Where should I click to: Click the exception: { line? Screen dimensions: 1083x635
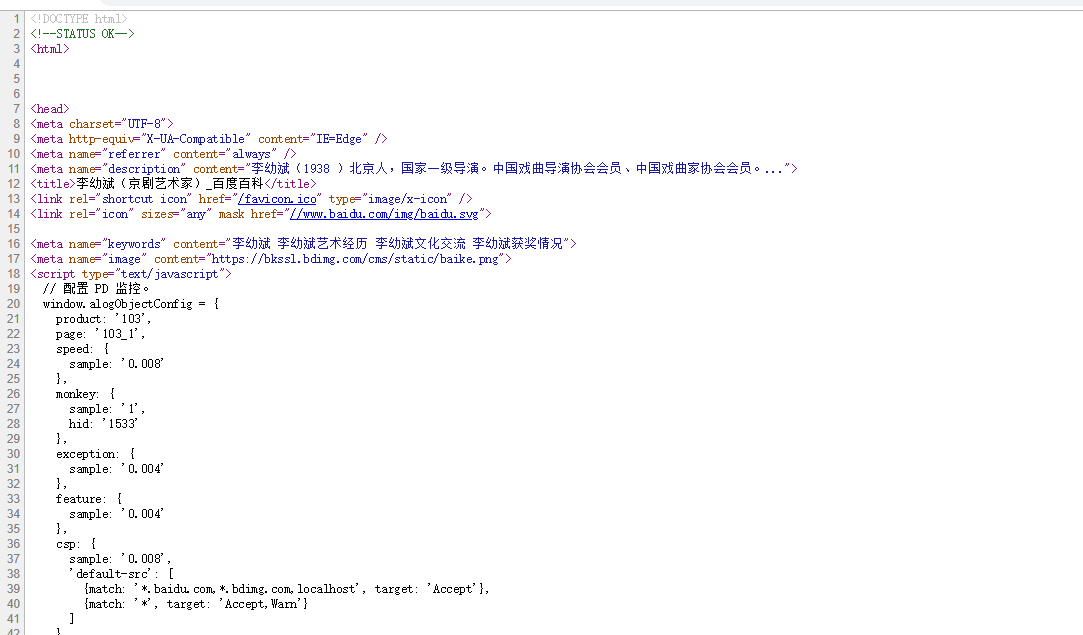pos(95,454)
